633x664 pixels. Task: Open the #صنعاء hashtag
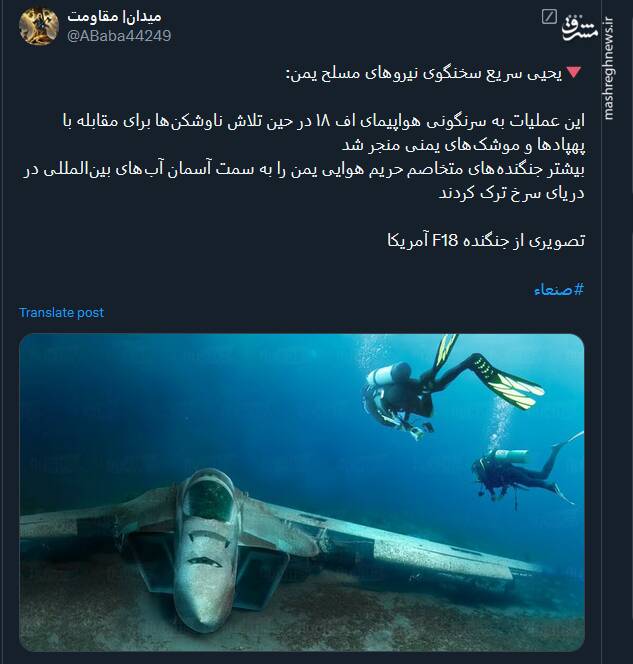559,290
